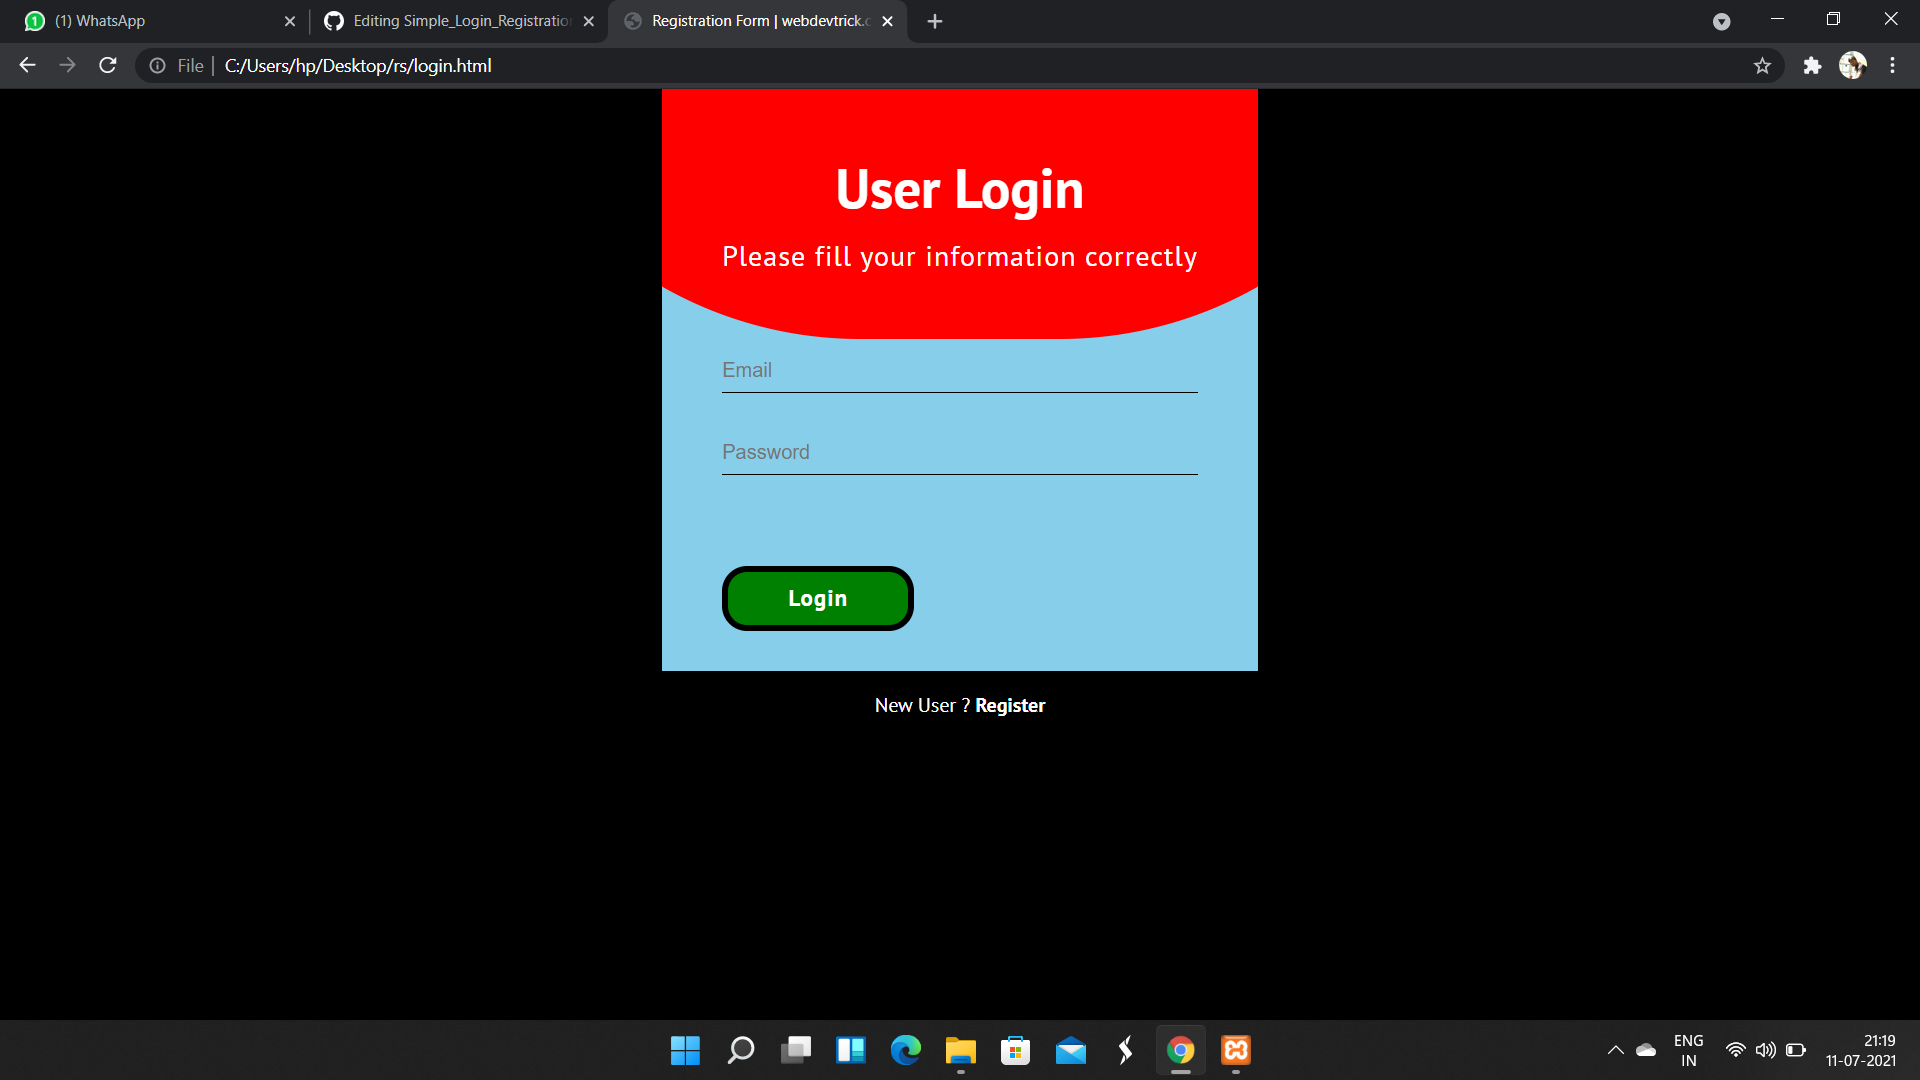Expand the tab search dropdown arrow
The width and height of the screenshot is (1920, 1080).
1721,21
